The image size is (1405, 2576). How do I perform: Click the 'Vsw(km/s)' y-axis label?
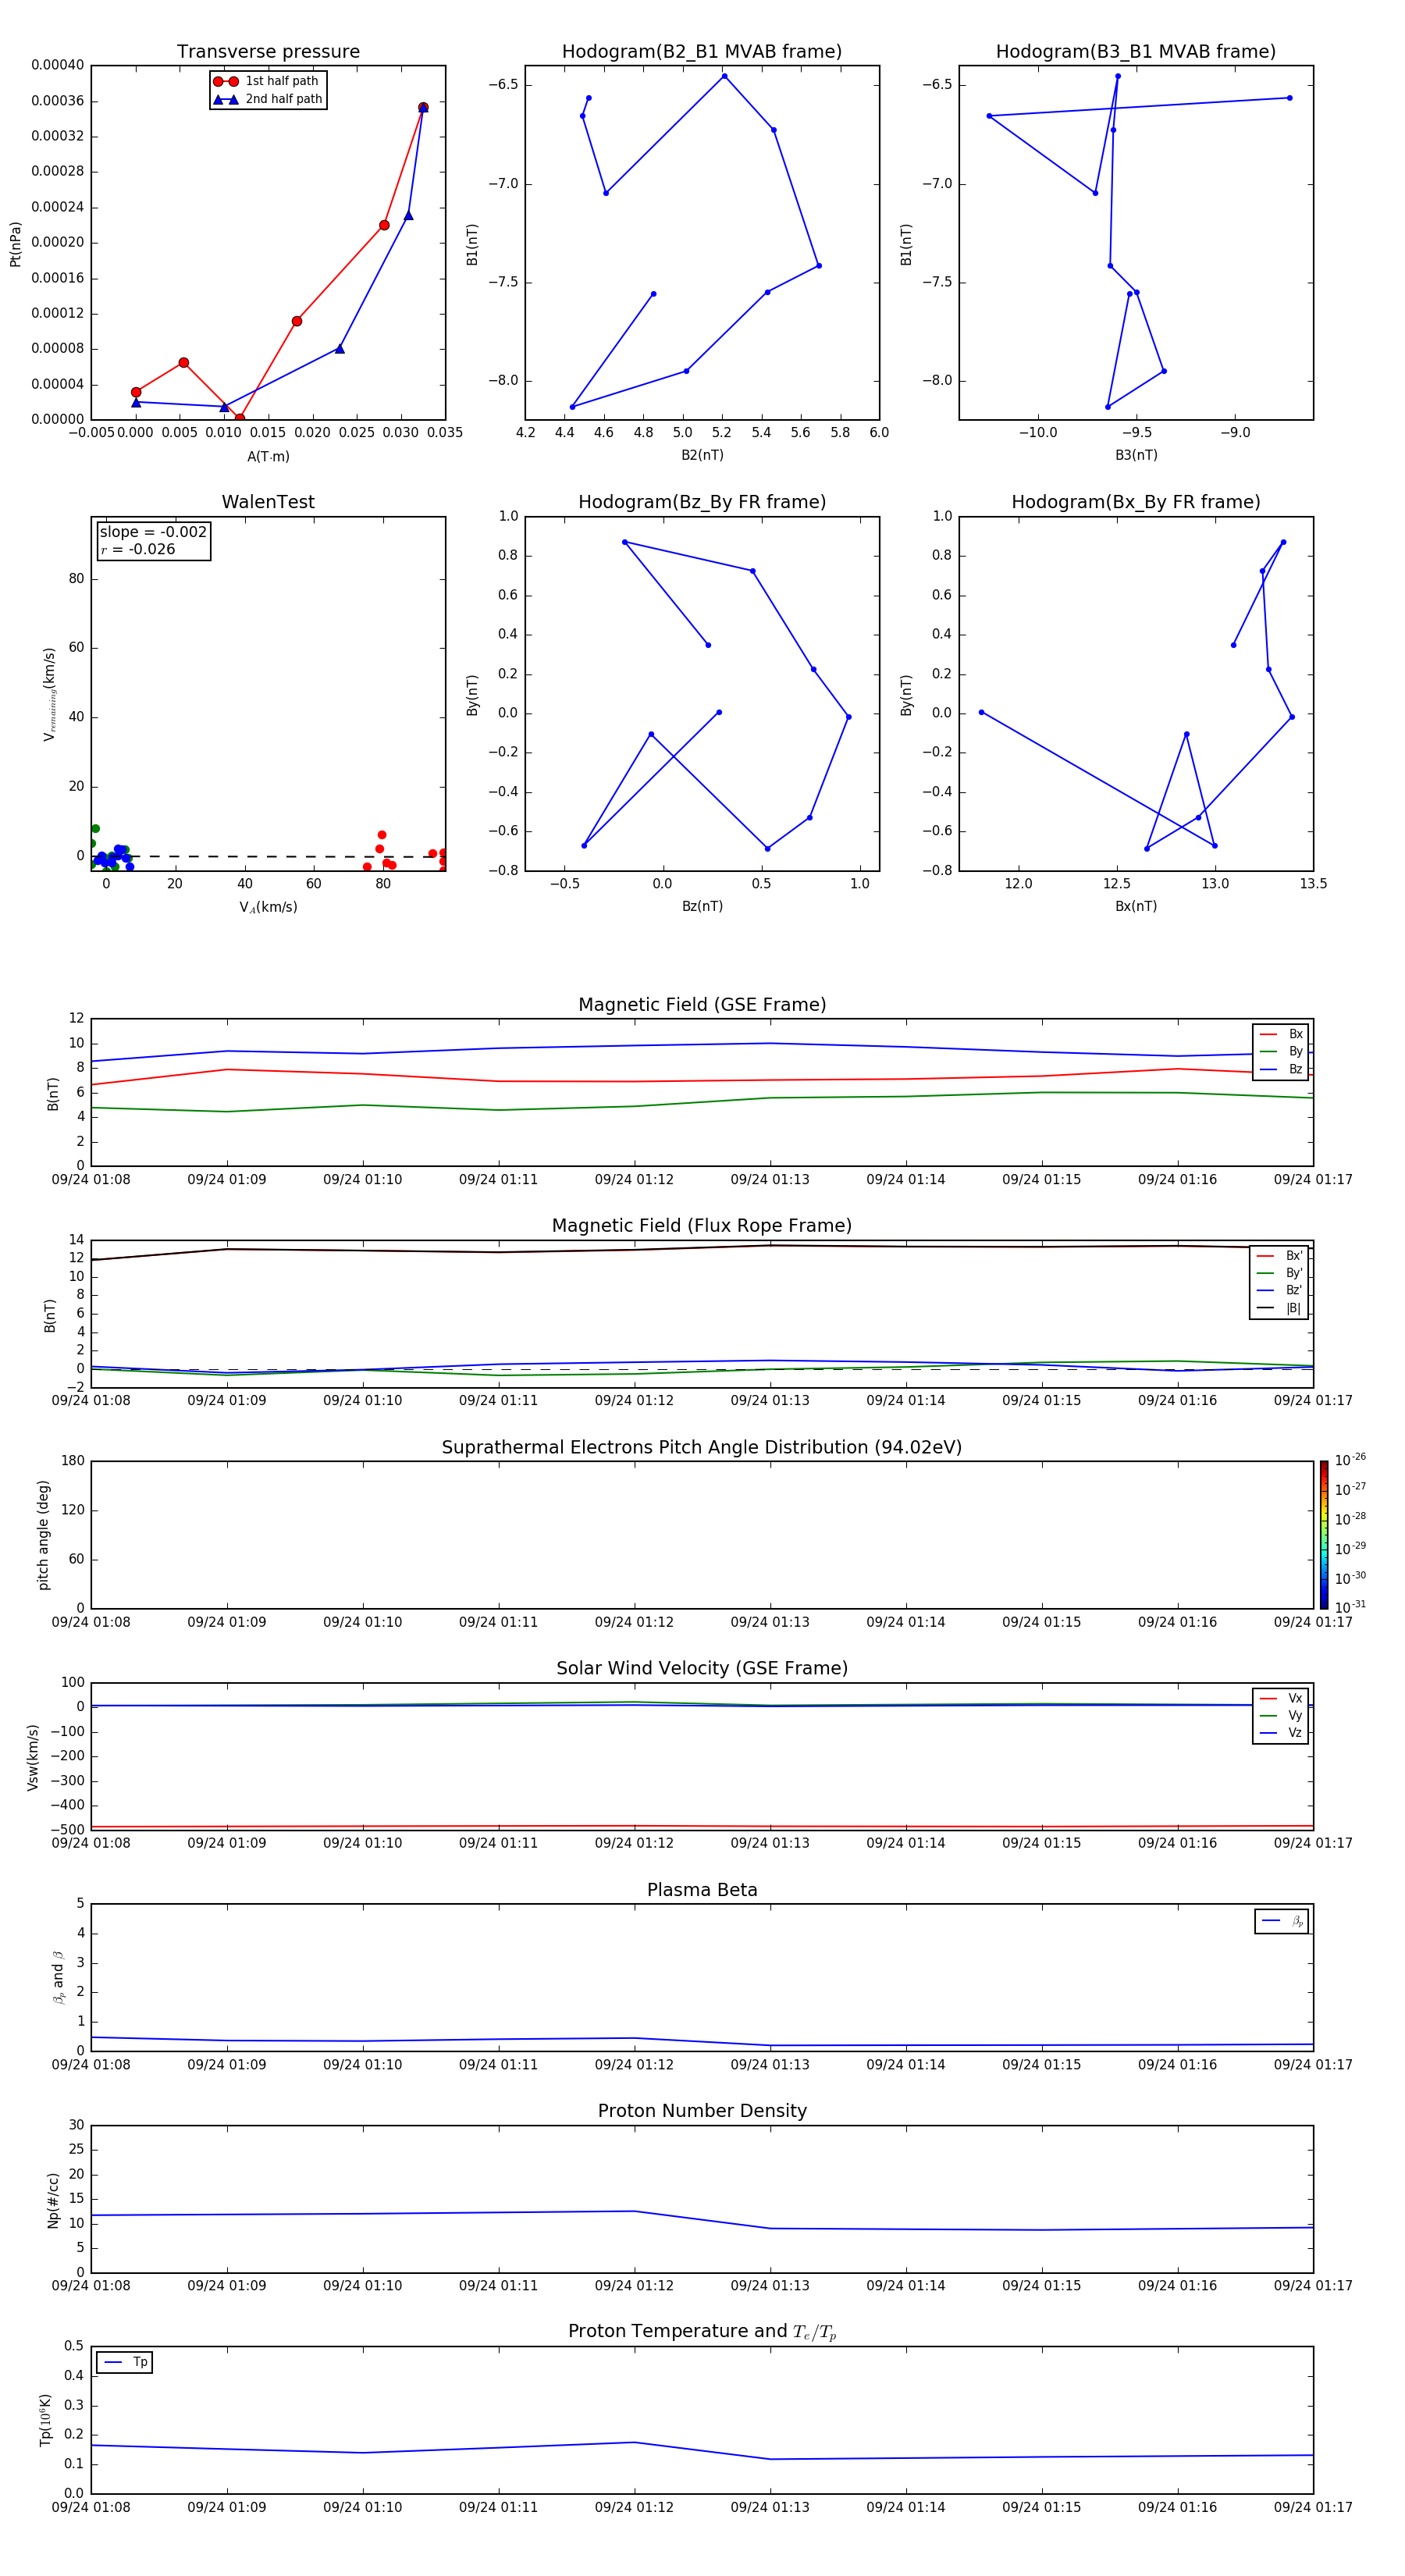point(32,1757)
